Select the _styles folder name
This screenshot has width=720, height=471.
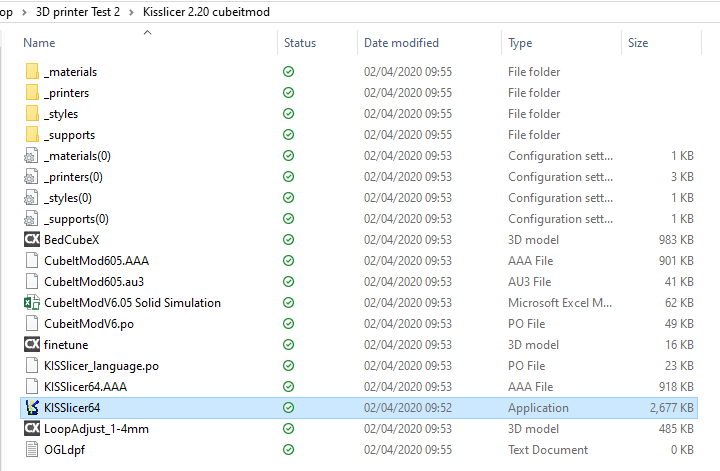click(x=61, y=114)
